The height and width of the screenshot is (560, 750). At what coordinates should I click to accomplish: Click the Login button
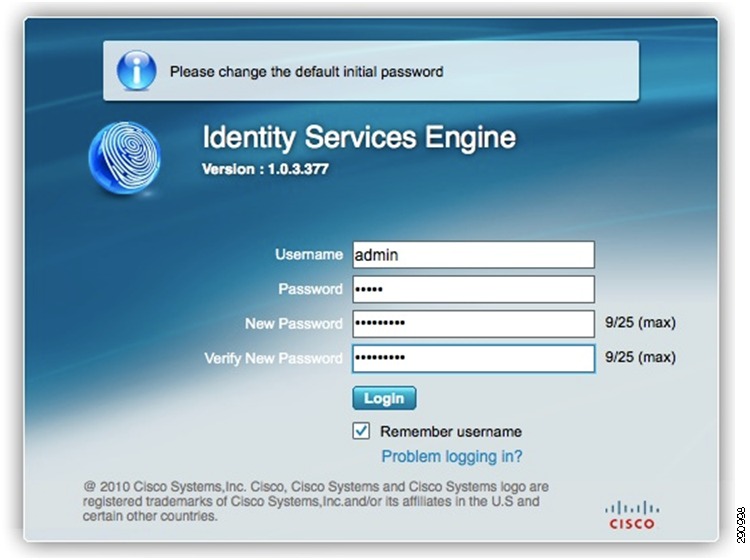tap(384, 398)
